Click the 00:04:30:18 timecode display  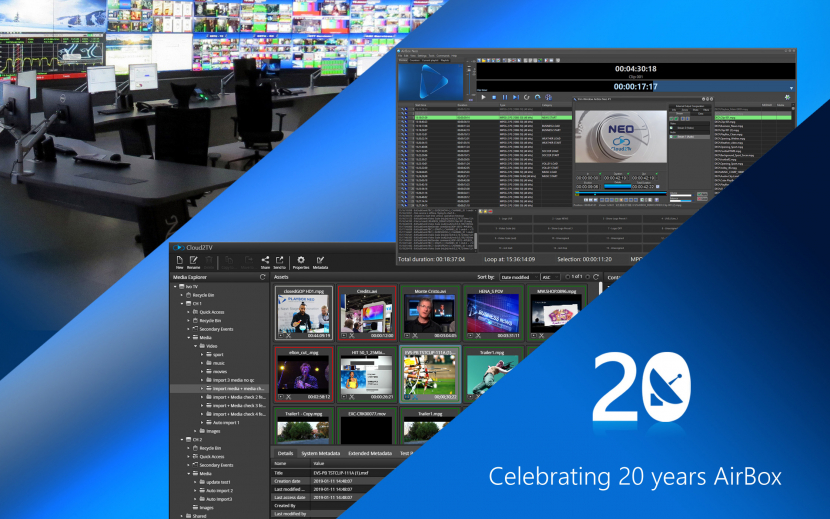(636, 69)
